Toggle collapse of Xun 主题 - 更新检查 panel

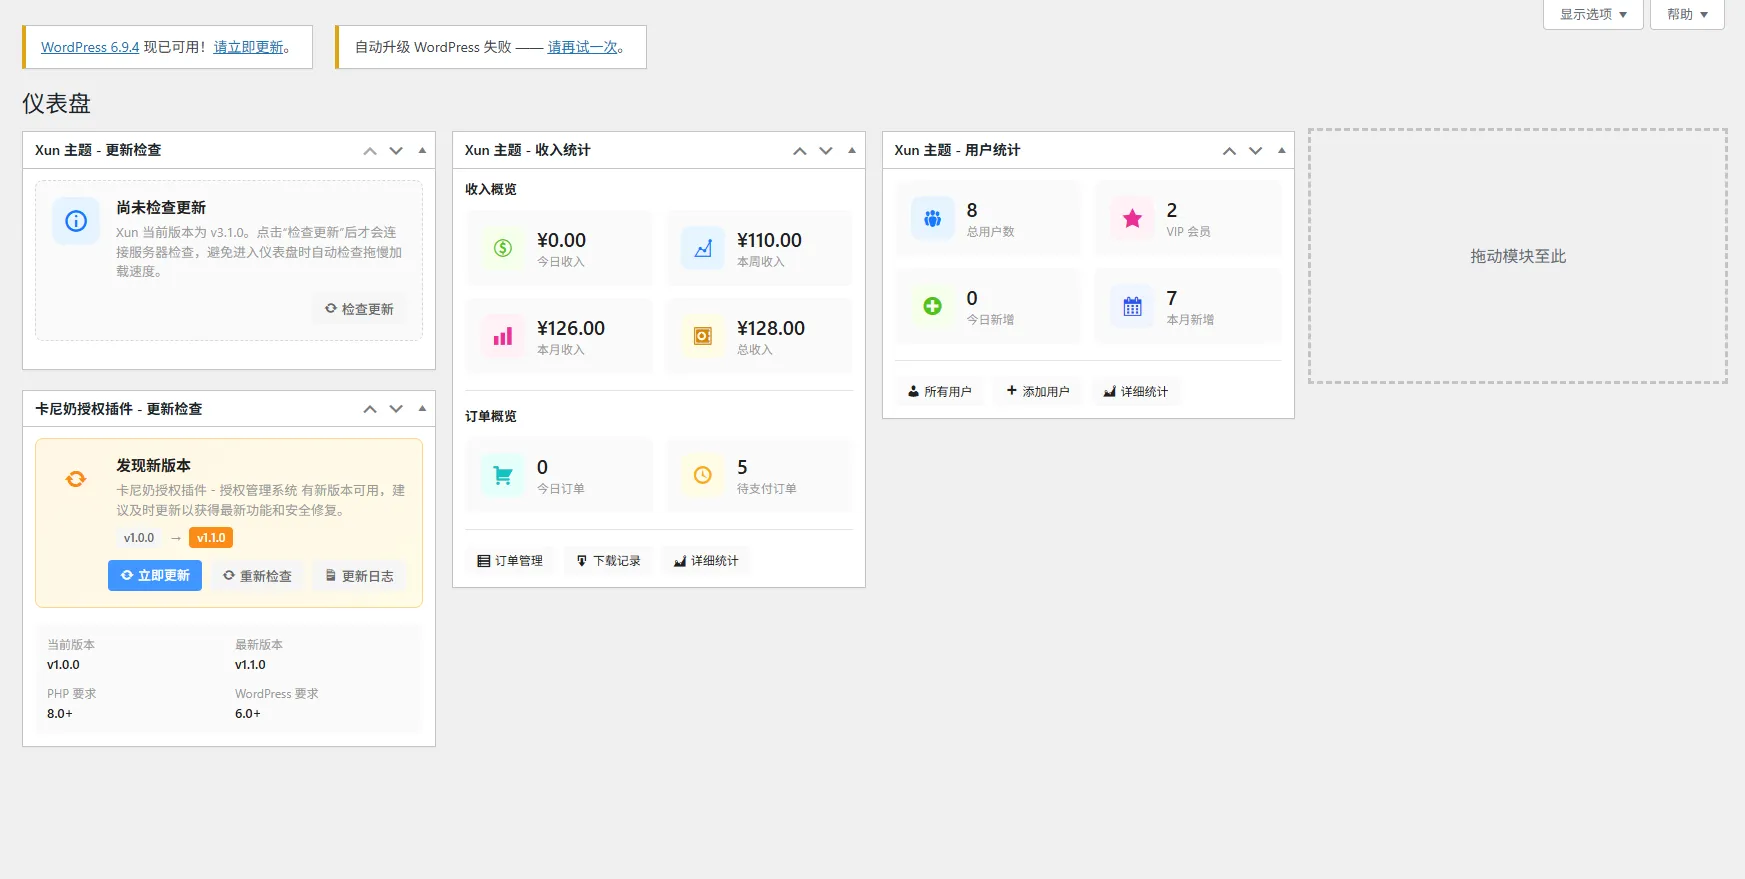(422, 150)
